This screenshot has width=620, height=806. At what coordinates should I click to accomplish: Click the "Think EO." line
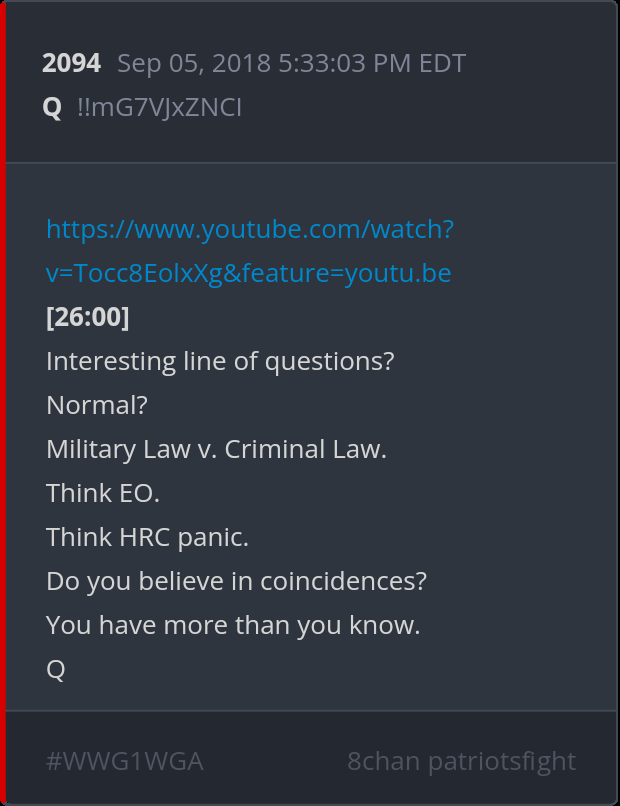[103, 493]
